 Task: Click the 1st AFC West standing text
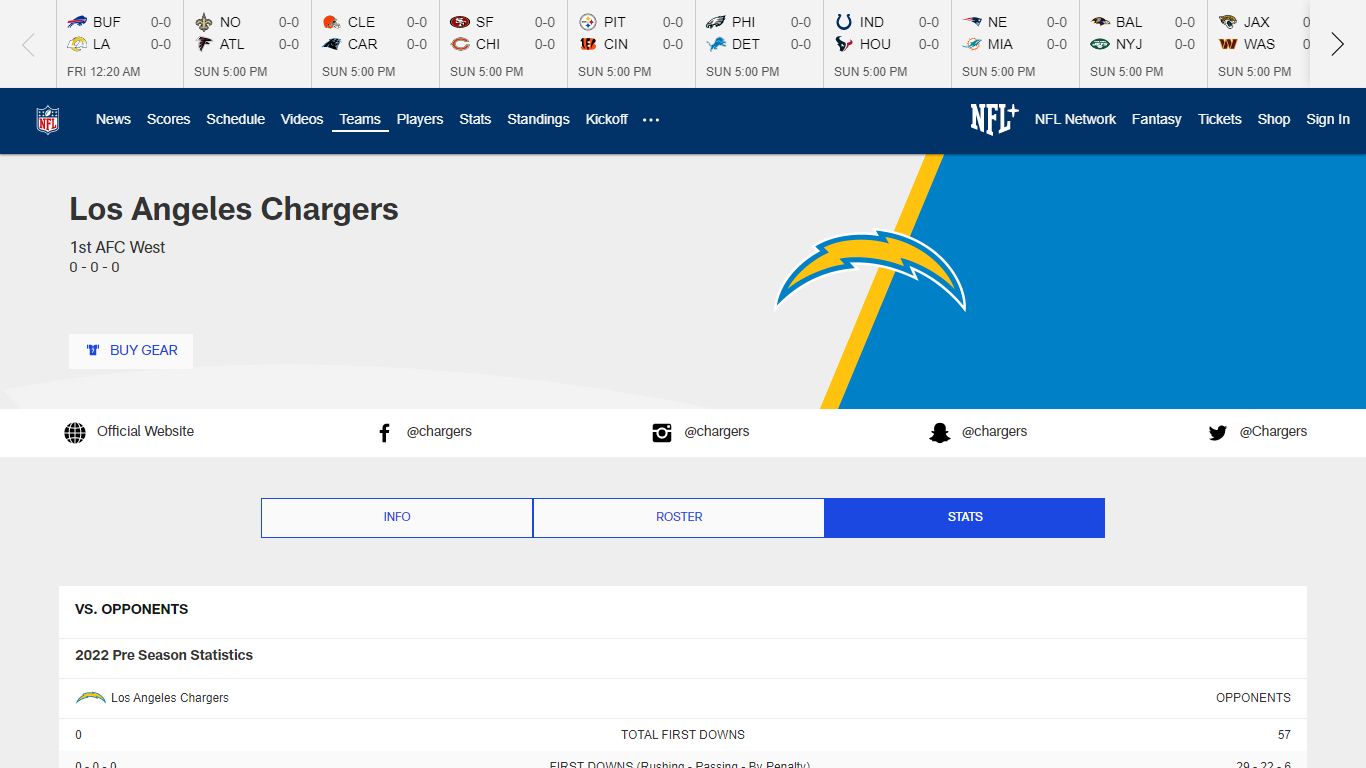click(117, 247)
